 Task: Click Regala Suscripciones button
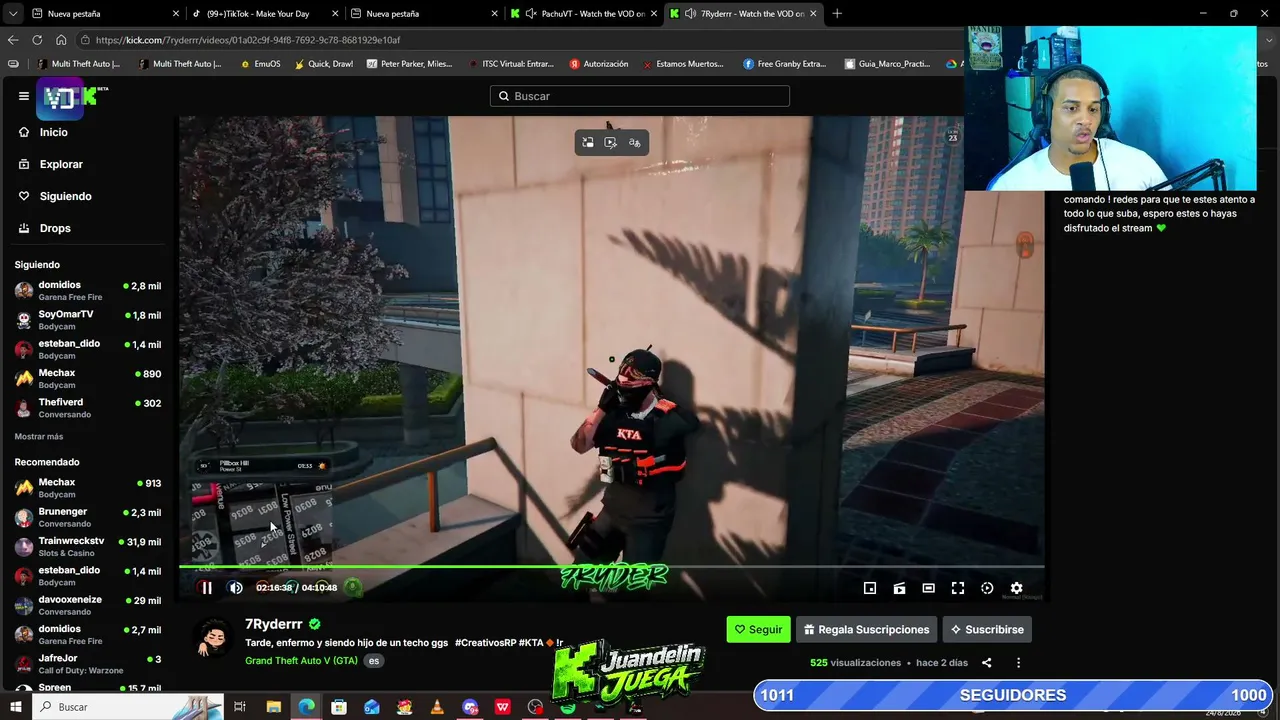[x=867, y=629]
